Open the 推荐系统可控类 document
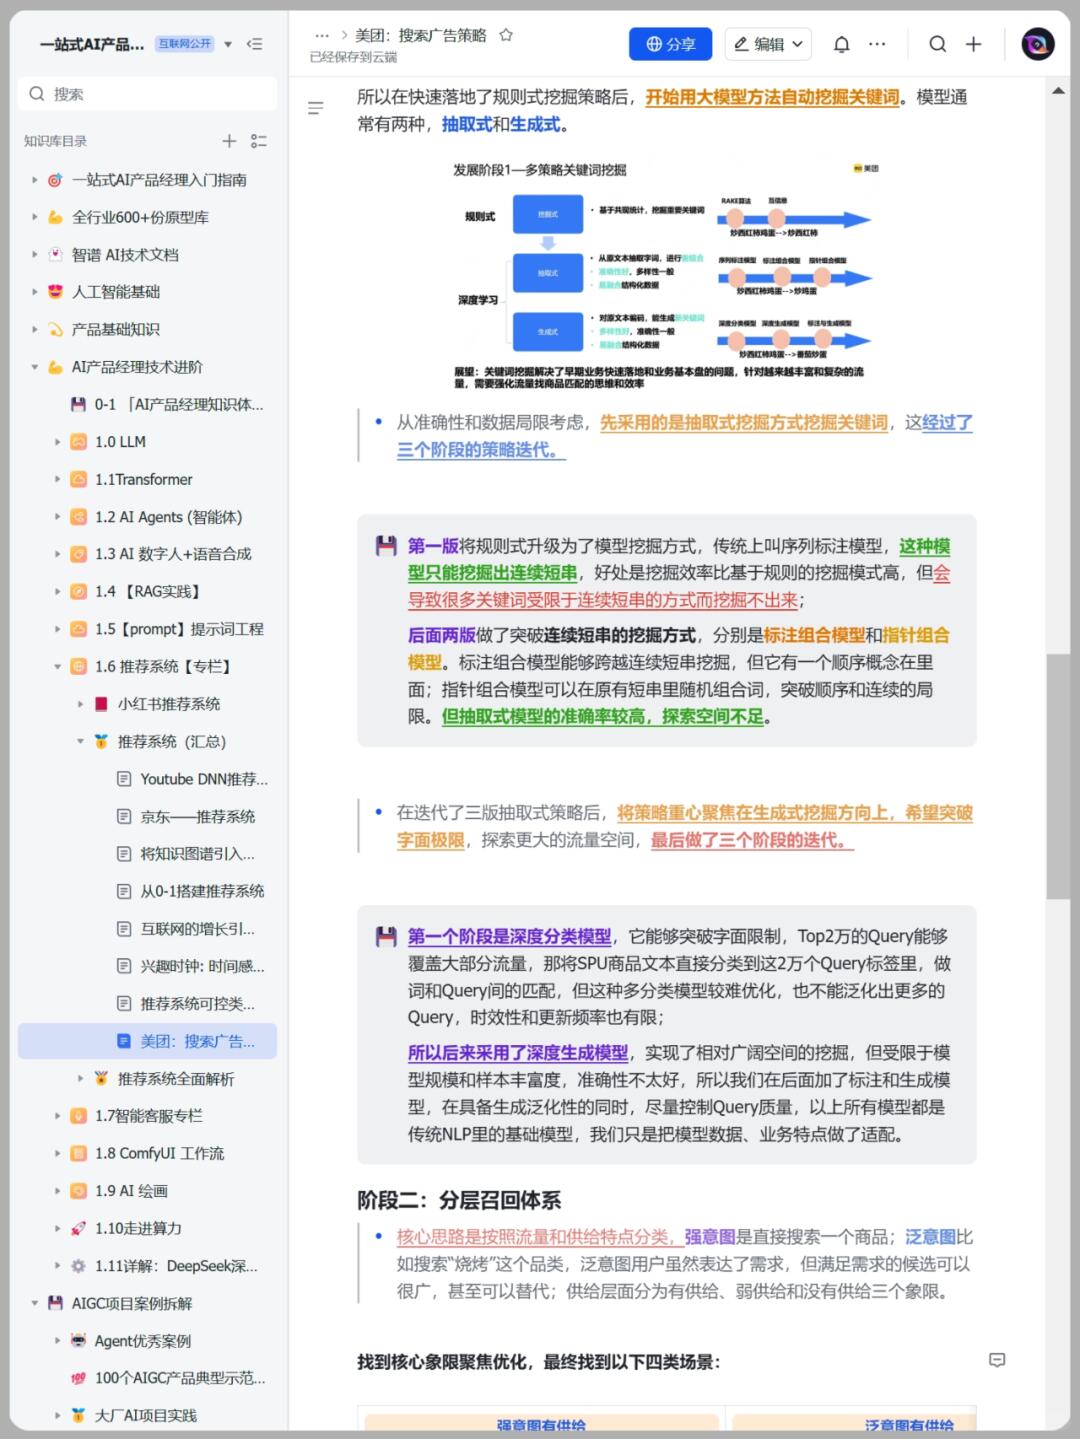 point(197,1003)
